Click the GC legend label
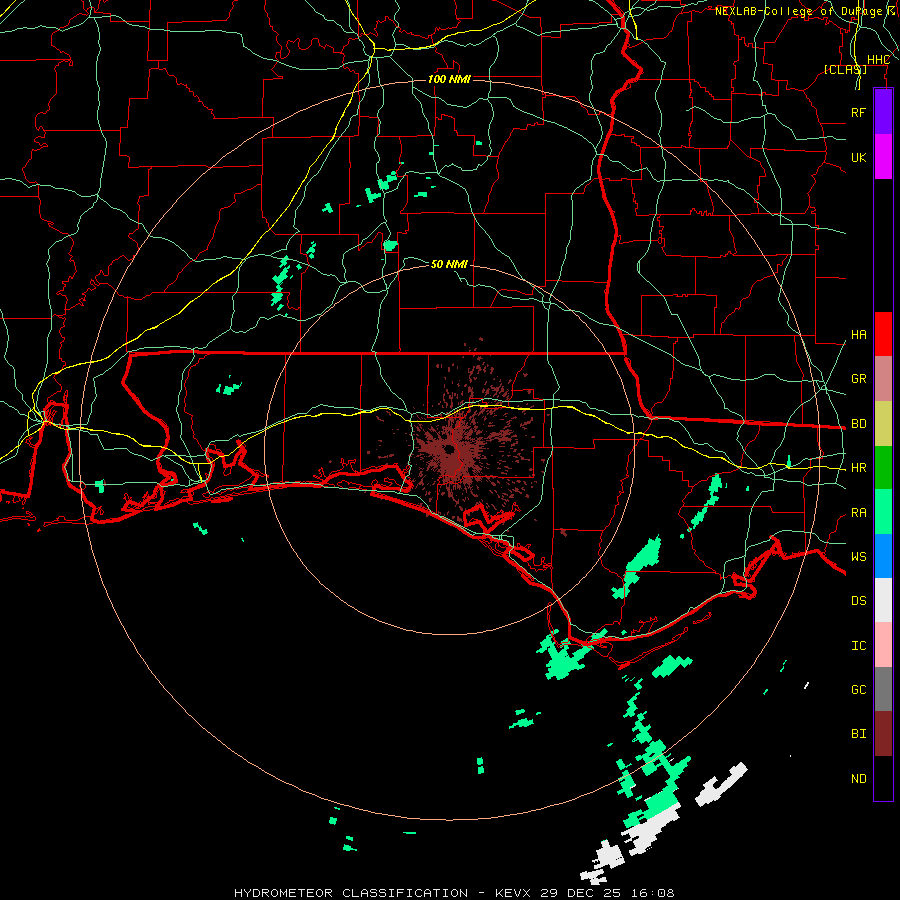Image resolution: width=900 pixels, height=900 pixels. click(x=858, y=689)
